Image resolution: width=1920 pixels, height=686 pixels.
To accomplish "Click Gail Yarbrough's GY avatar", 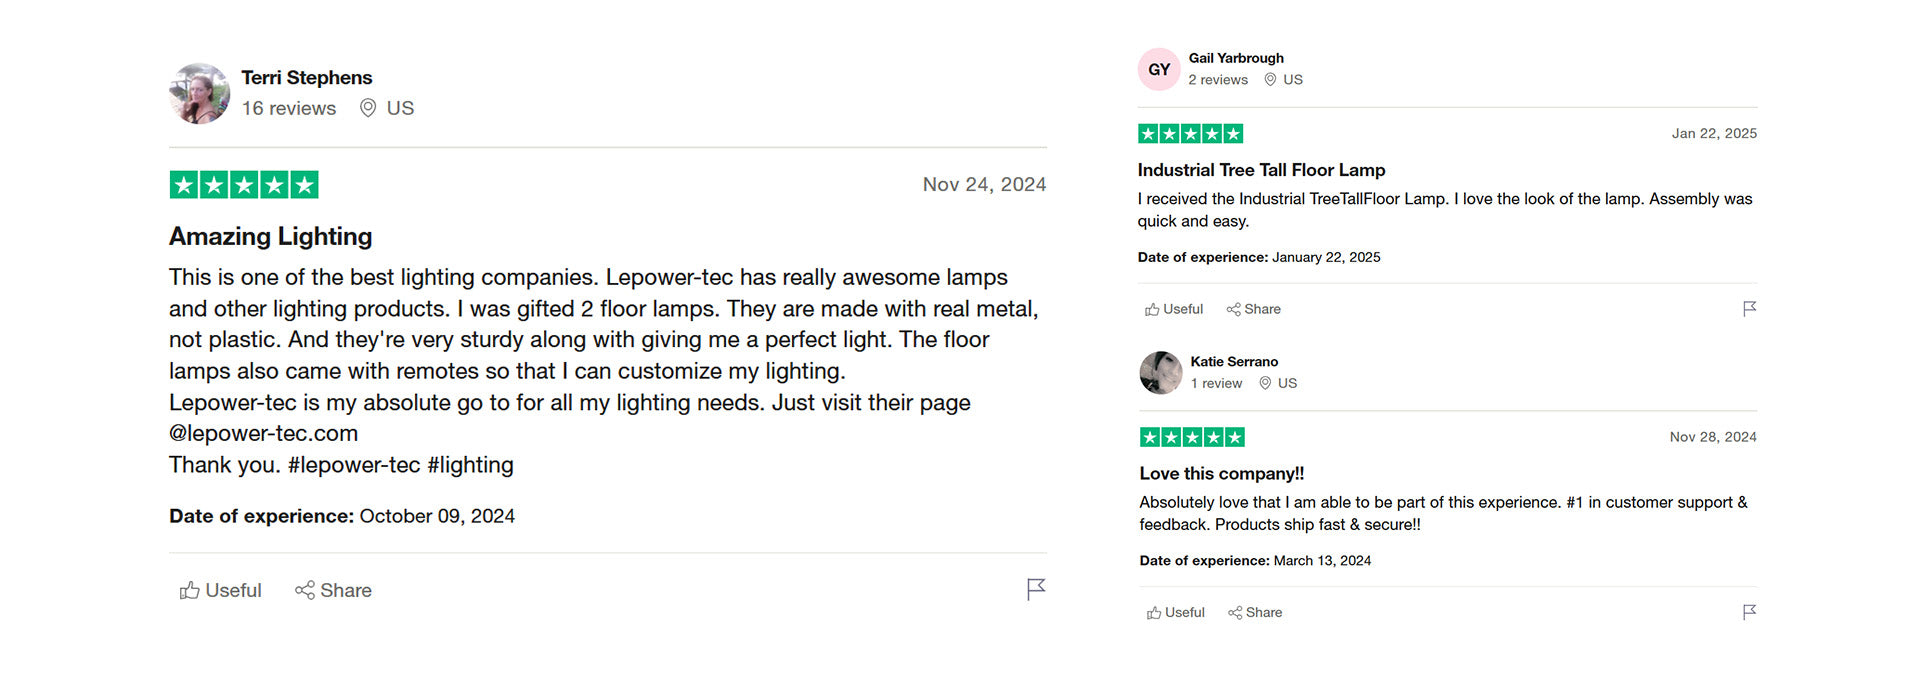I will (1159, 69).
